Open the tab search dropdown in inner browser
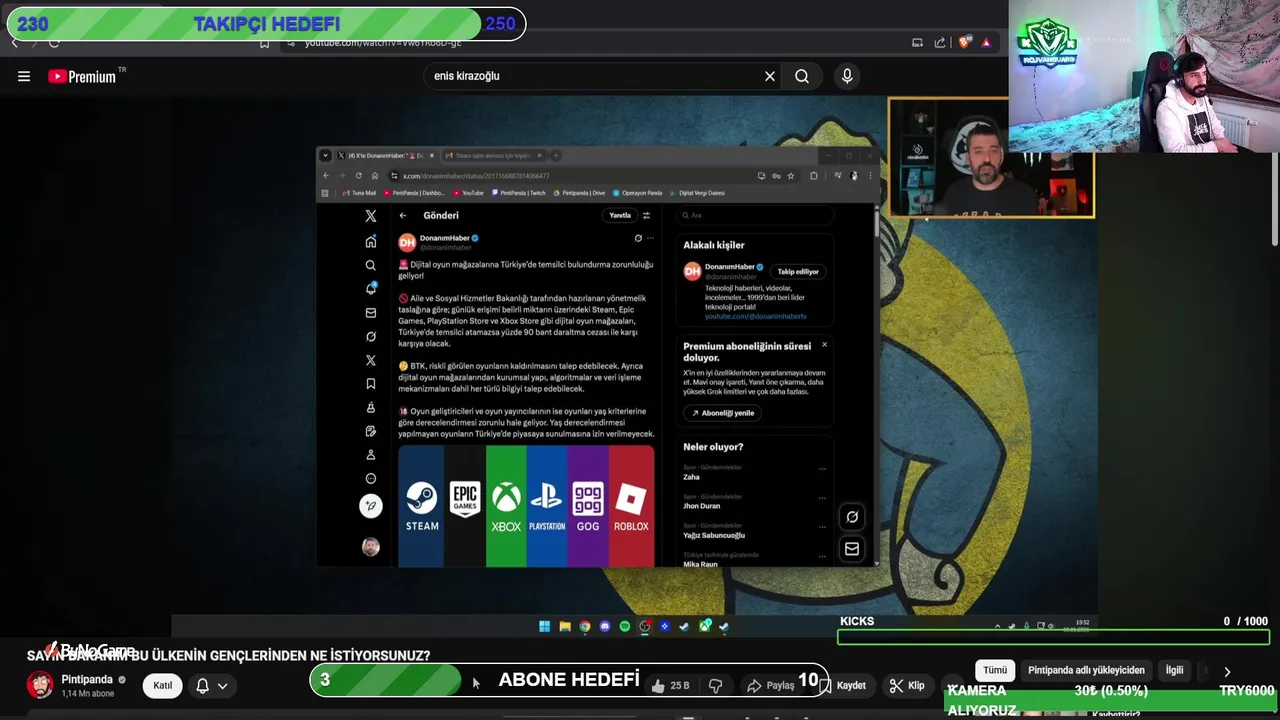The image size is (1280, 720). [x=325, y=156]
